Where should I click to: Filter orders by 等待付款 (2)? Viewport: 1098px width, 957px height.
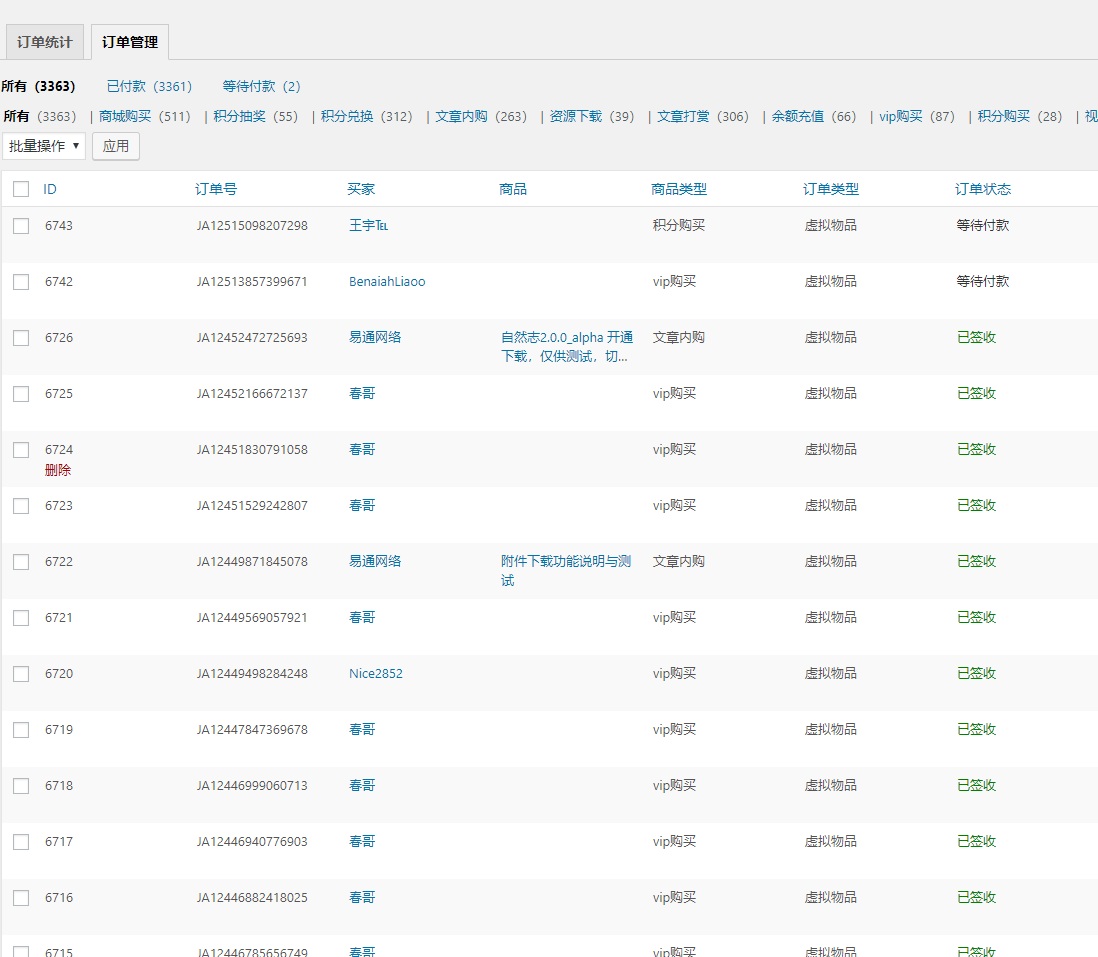pos(261,86)
